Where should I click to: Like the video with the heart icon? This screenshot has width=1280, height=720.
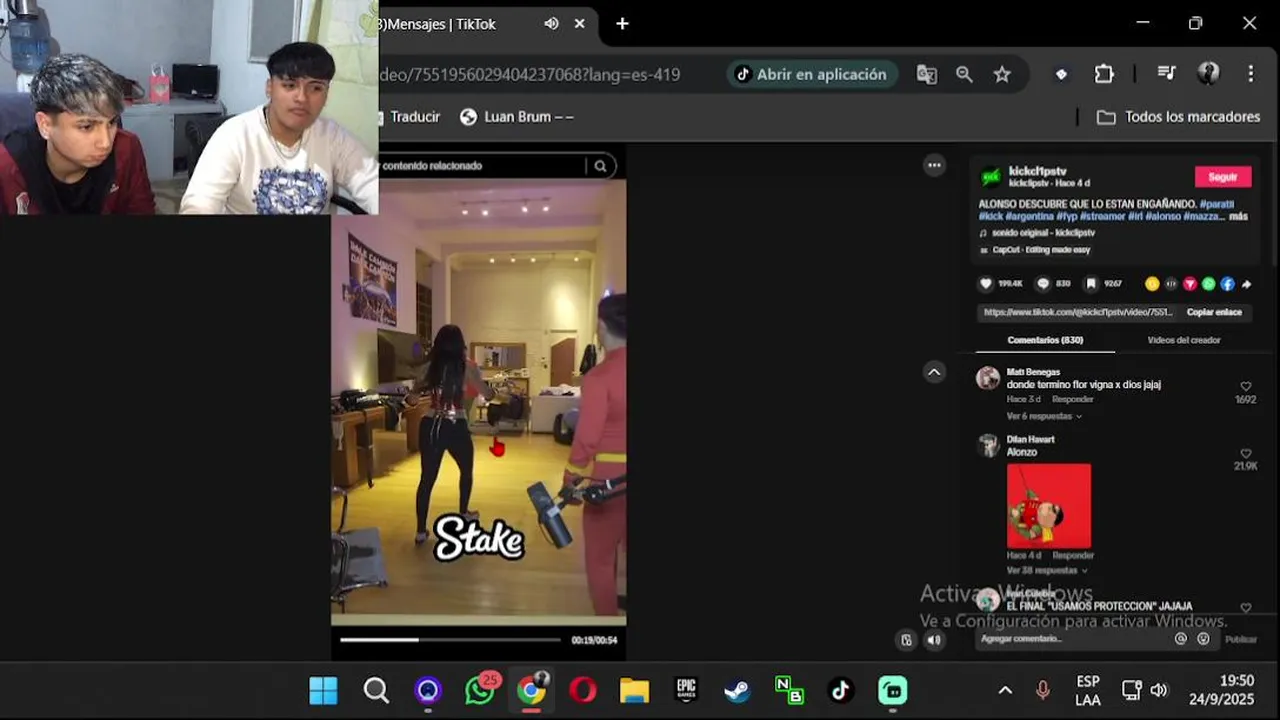pos(986,284)
